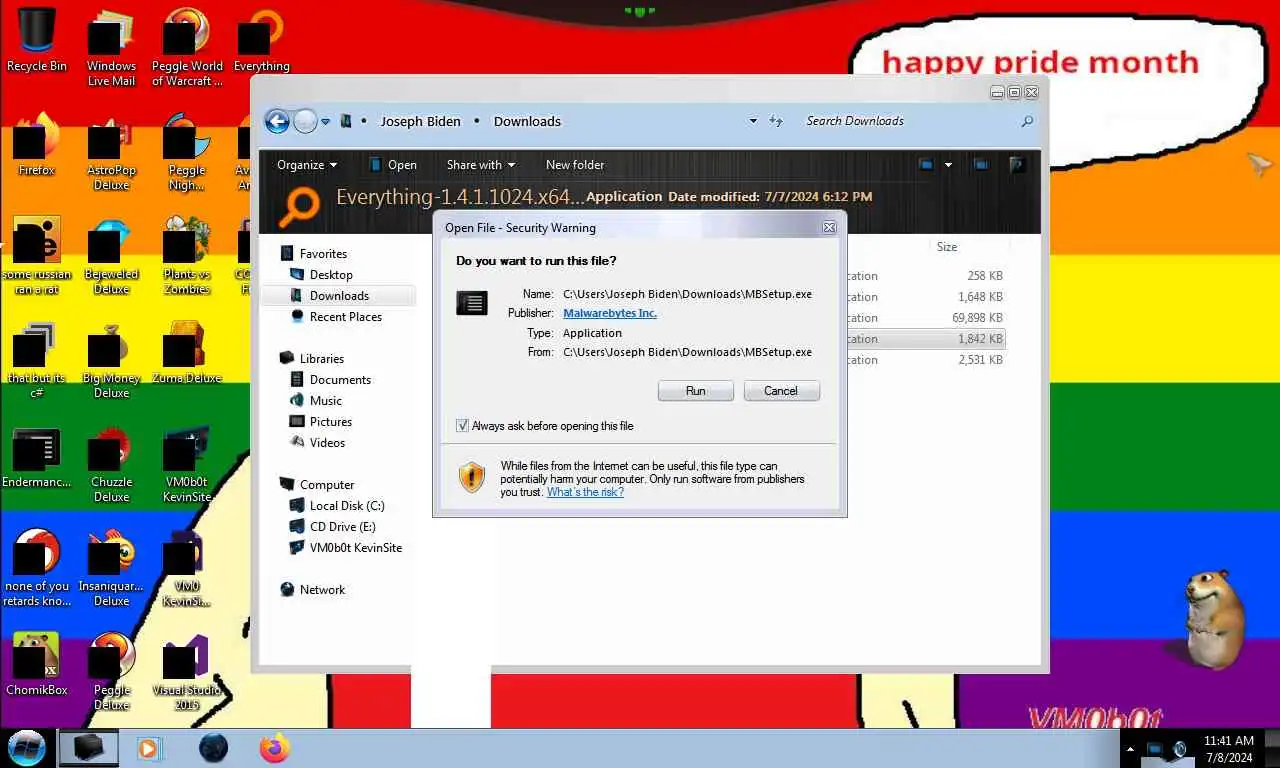The height and width of the screenshot is (768, 1280).
Task: Click the volume icon in system tray
Action: point(1180,749)
